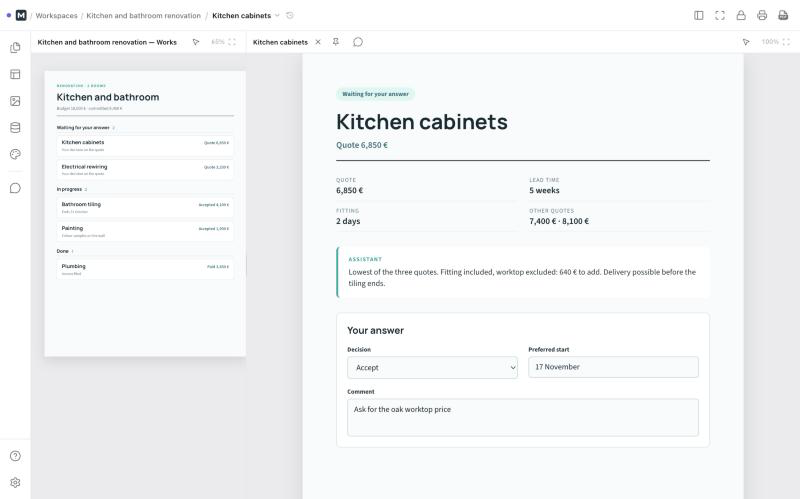Screen dimensions: 800x499
Task: Click the Comment text area
Action: pos(523,417)
